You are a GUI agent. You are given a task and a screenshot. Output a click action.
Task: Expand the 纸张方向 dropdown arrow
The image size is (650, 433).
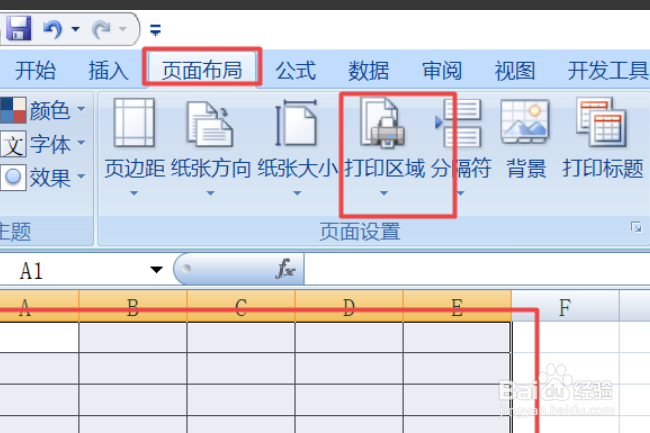tap(211, 193)
